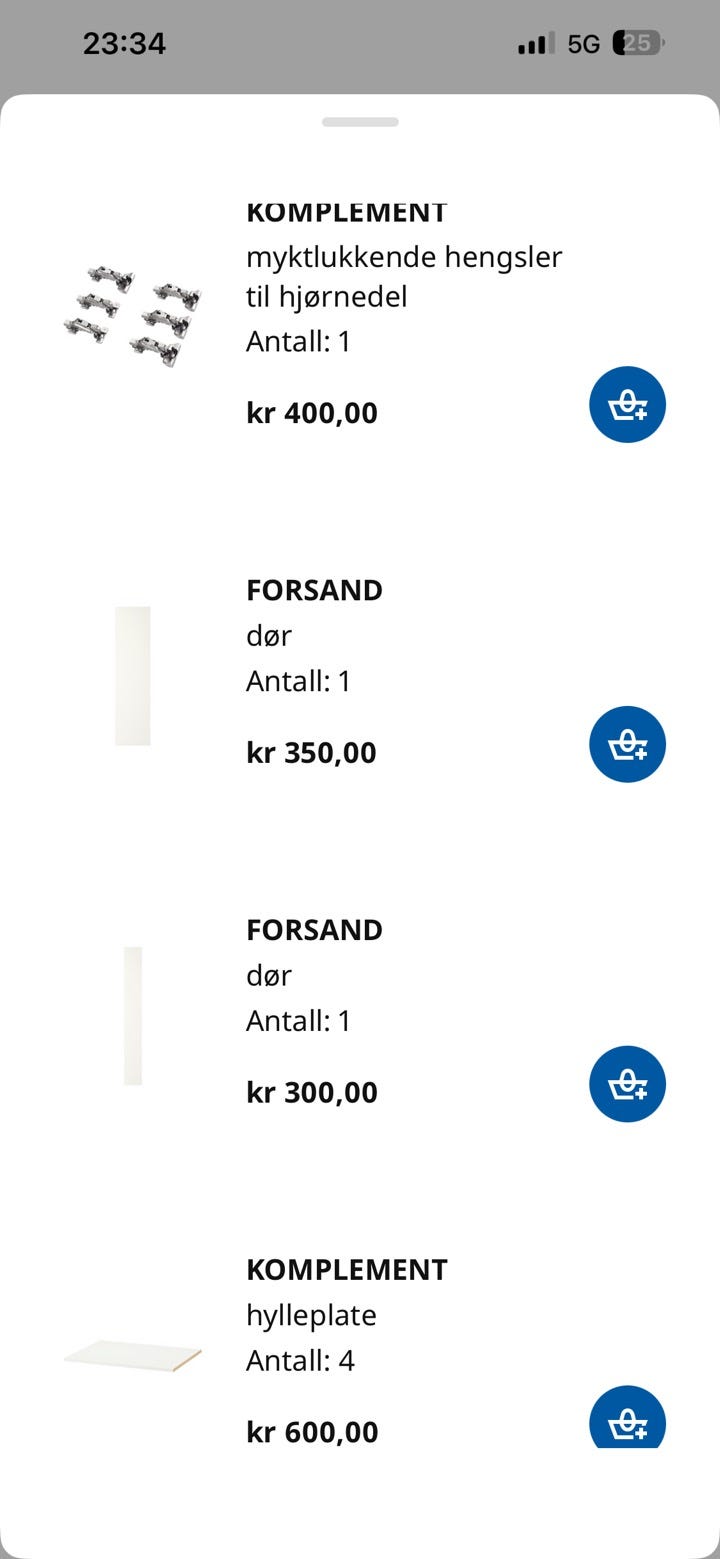Add KOMPLEMENT hinges to cart
This screenshot has width=720, height=1559.
(x=627, y=405)
